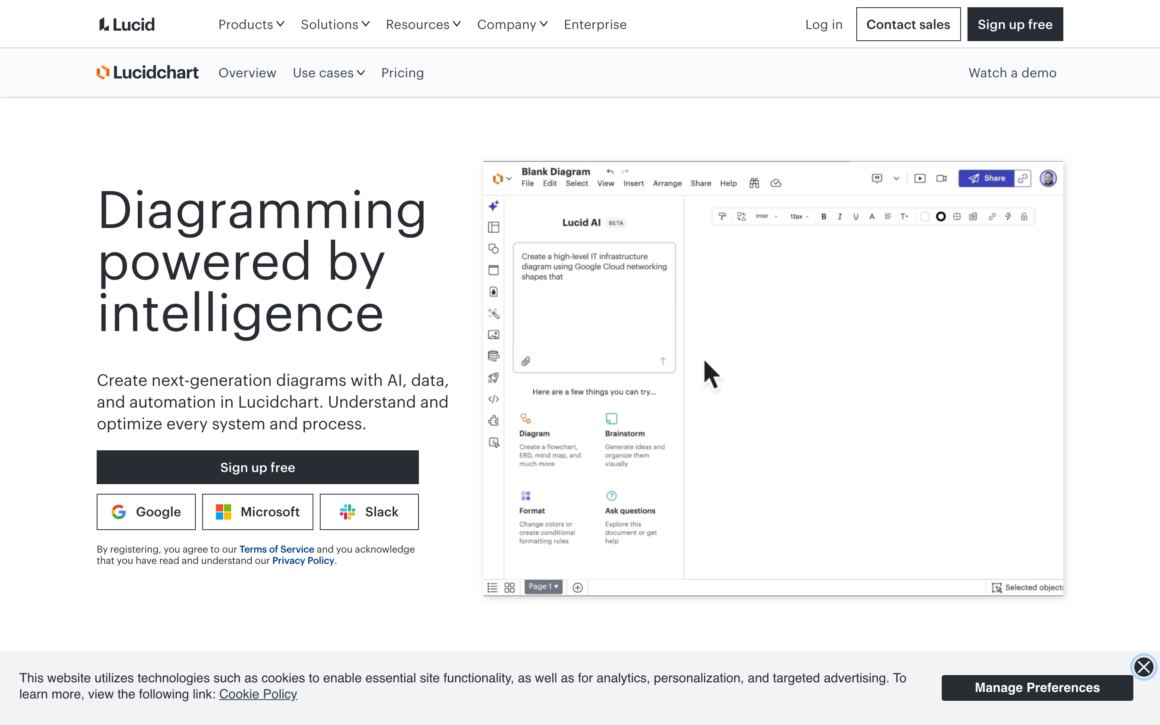1160x725 pixels.
Task: Click the lightning bolt action icon
Action: pos(1008,217)
